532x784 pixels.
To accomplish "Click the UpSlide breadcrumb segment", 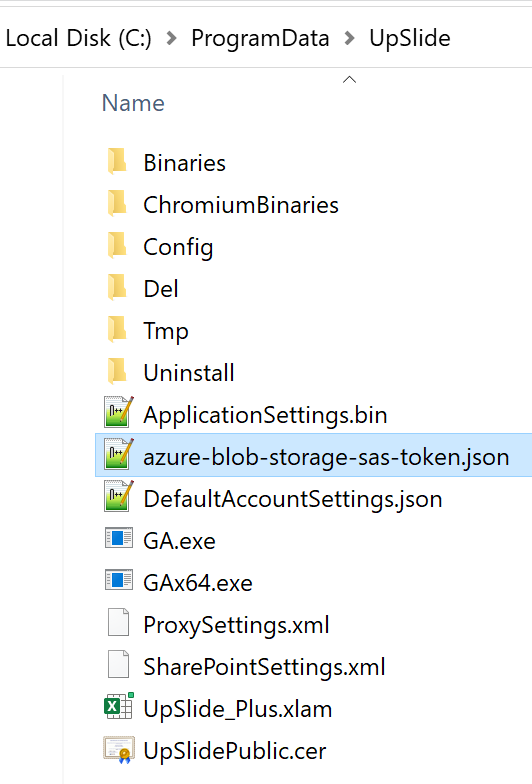I will tap(410, 38).
